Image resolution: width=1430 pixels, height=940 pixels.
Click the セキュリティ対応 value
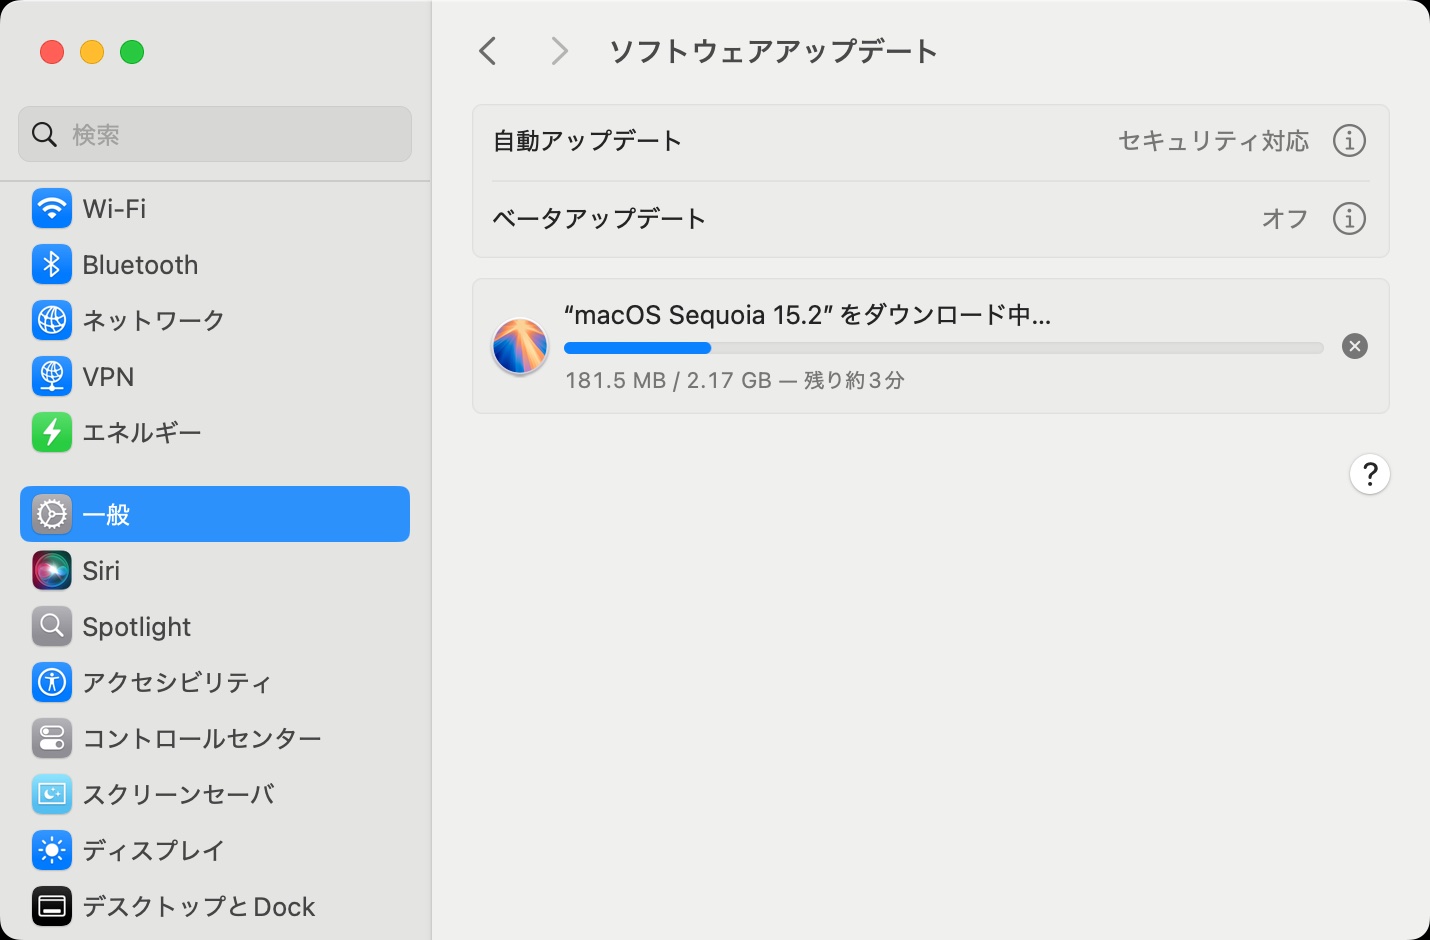coord(1213,141)
